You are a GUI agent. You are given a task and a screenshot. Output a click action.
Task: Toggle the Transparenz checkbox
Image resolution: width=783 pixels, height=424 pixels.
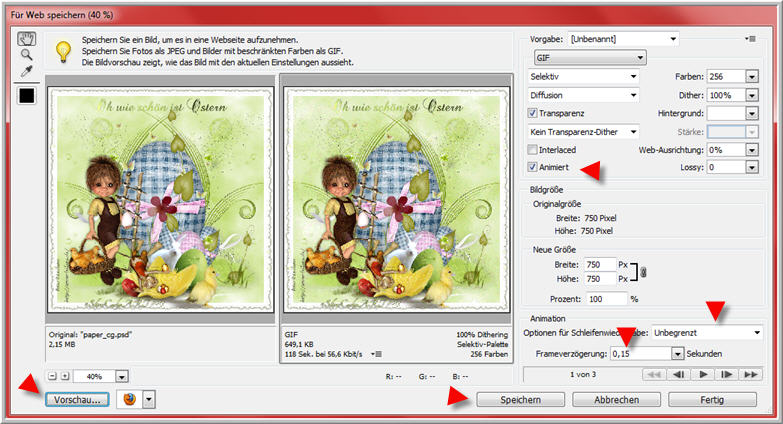[533, 113]
